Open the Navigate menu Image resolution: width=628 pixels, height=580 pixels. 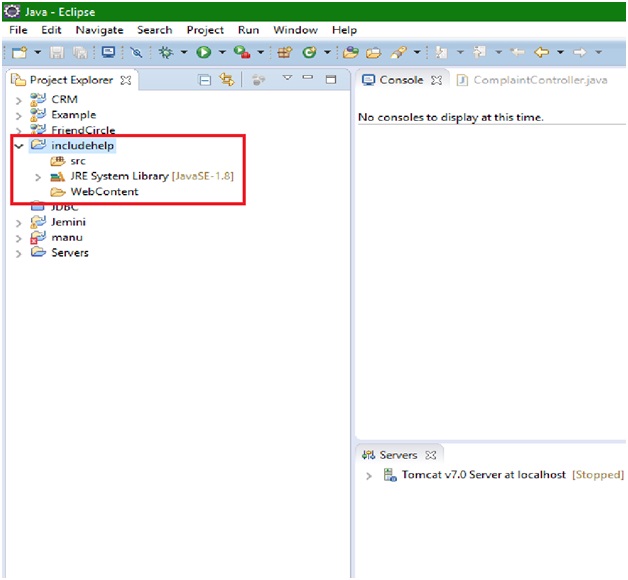[99, 30]
